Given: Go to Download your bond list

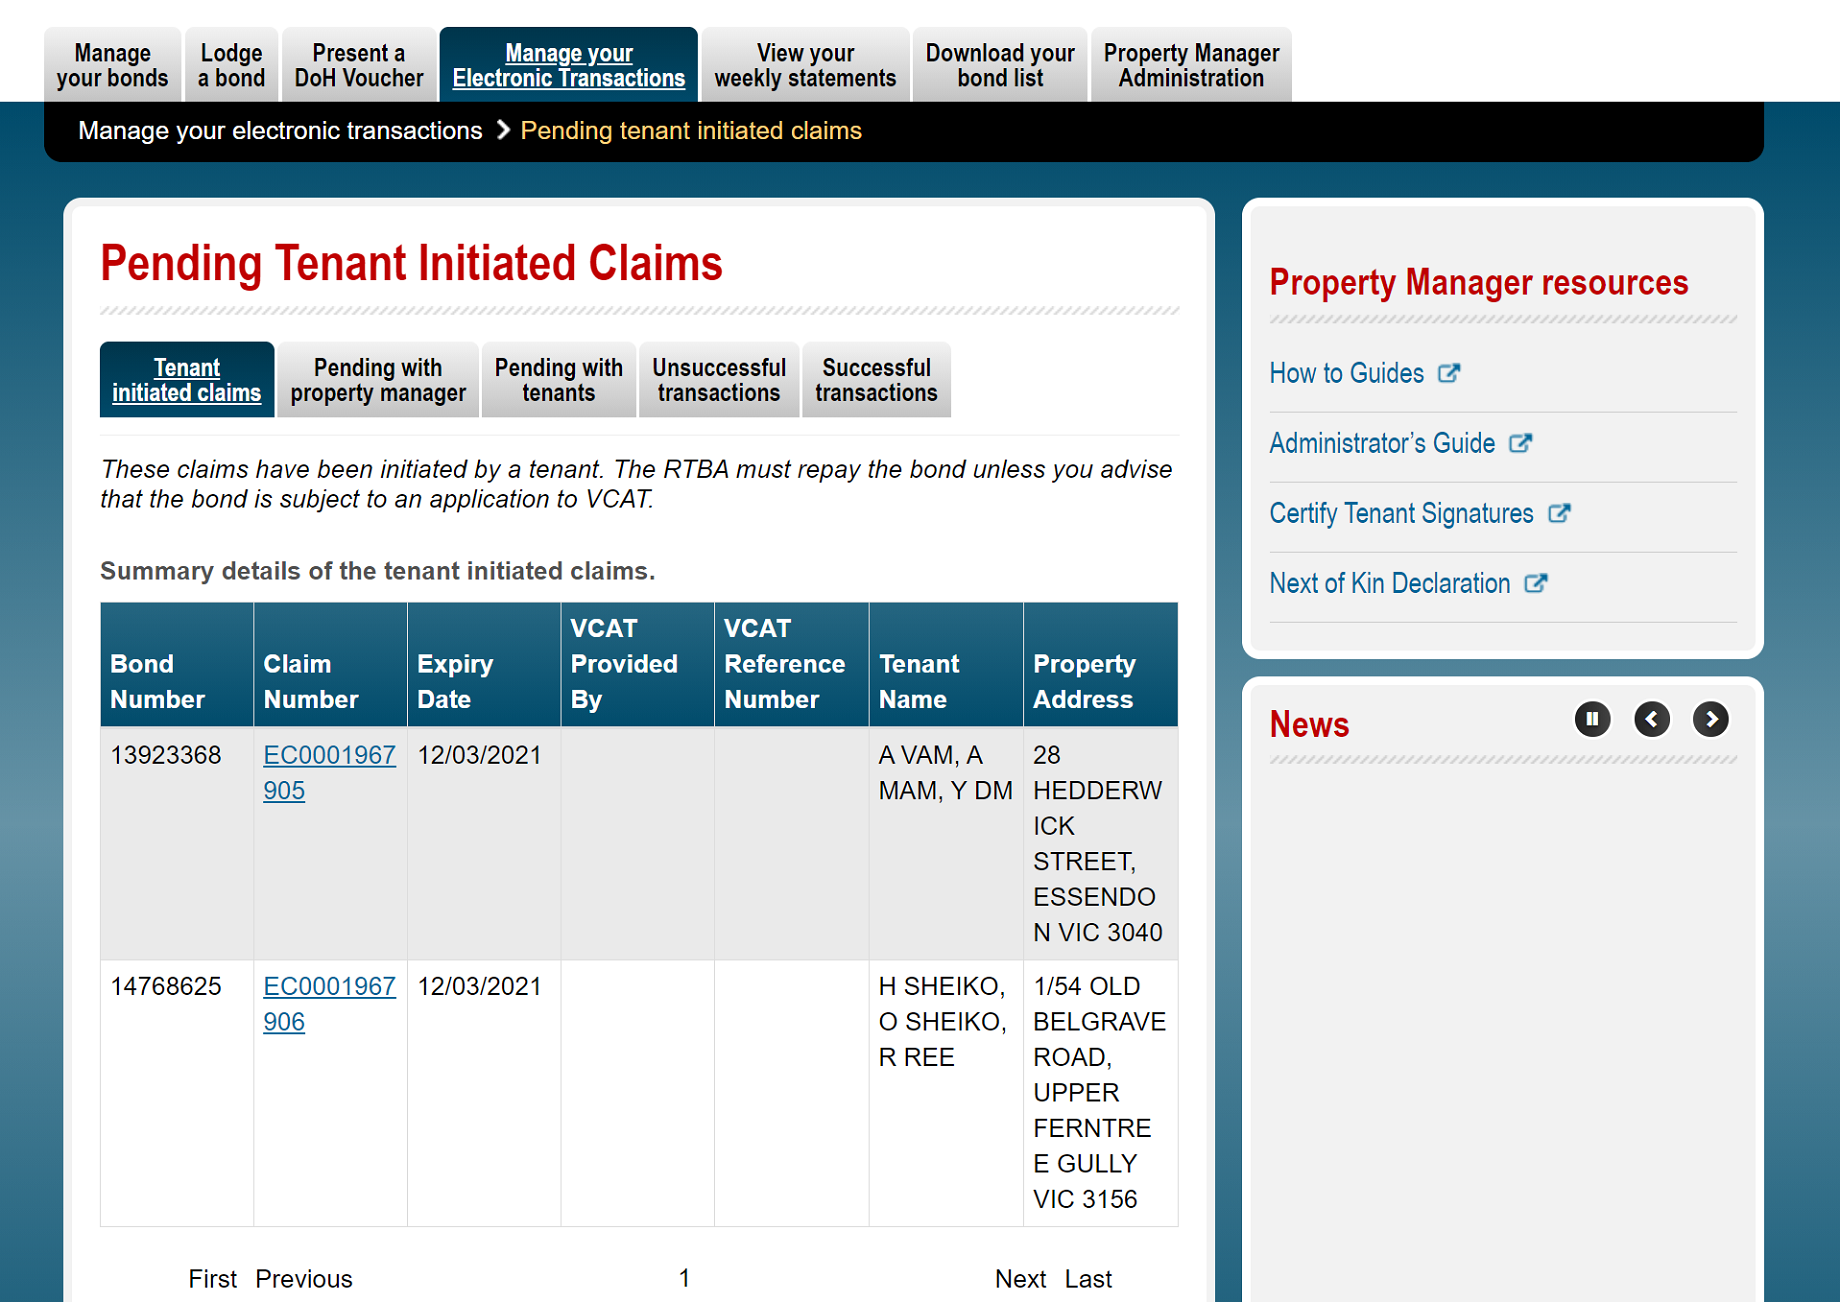Looking at the screenshot, I should pos(1000,64).
